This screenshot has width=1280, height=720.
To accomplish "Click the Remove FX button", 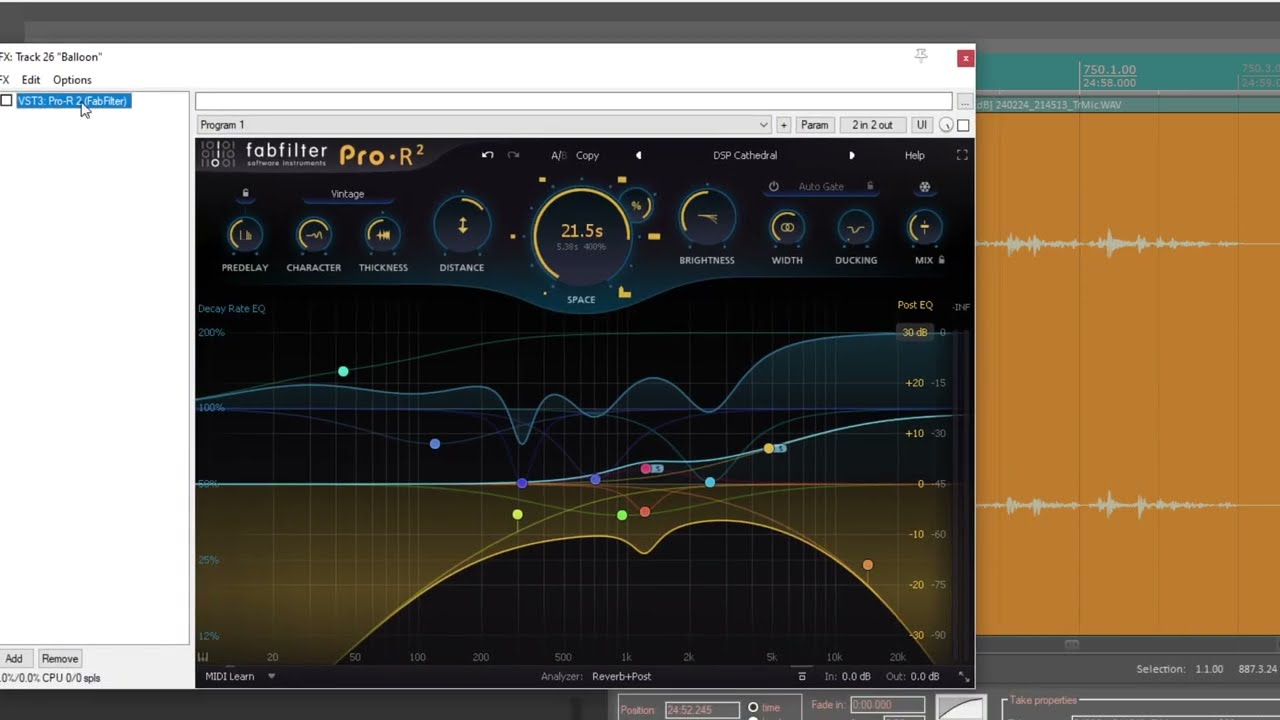I will pyautogui.click(x=60, y=659).
